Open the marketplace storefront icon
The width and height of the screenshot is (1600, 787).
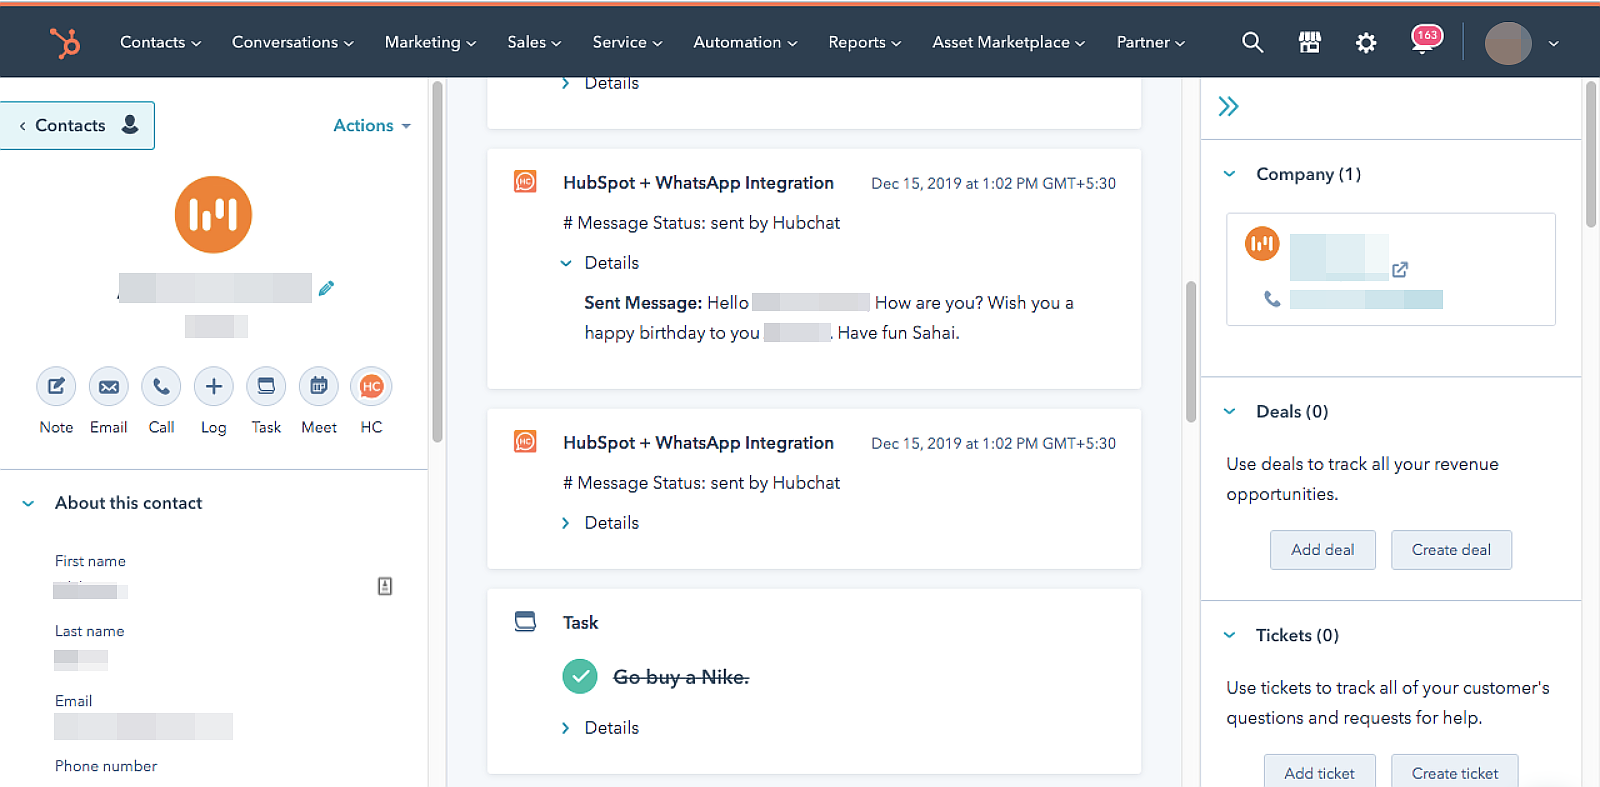(x=1309, y=42)
